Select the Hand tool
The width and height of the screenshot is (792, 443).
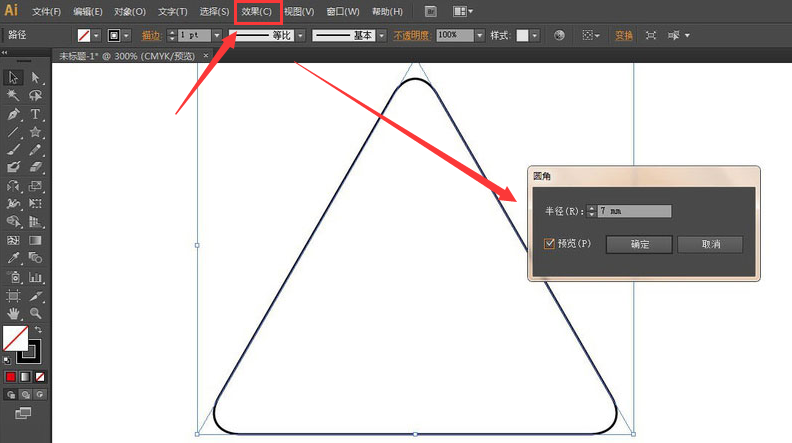pyautogui.click(x=14, y=313)
